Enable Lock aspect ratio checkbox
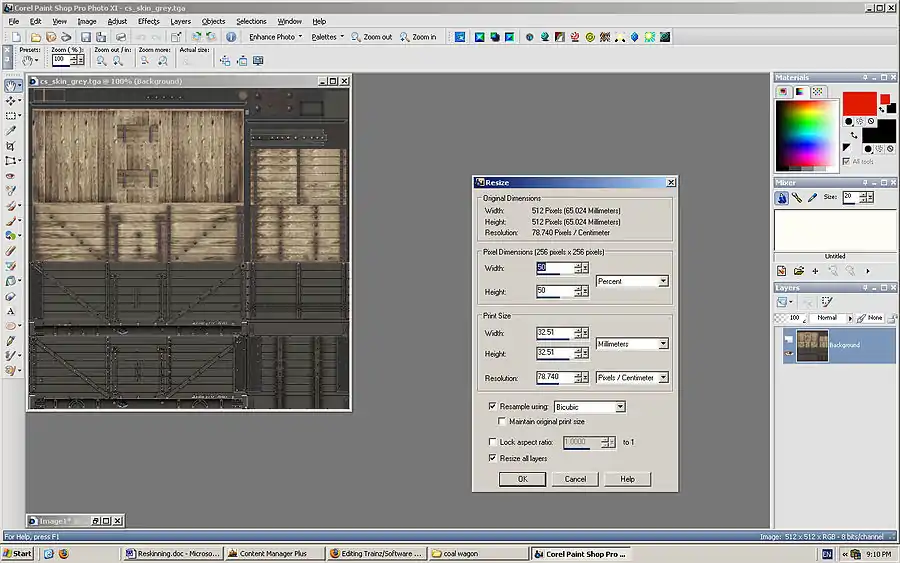 click(x=492, y=442)
